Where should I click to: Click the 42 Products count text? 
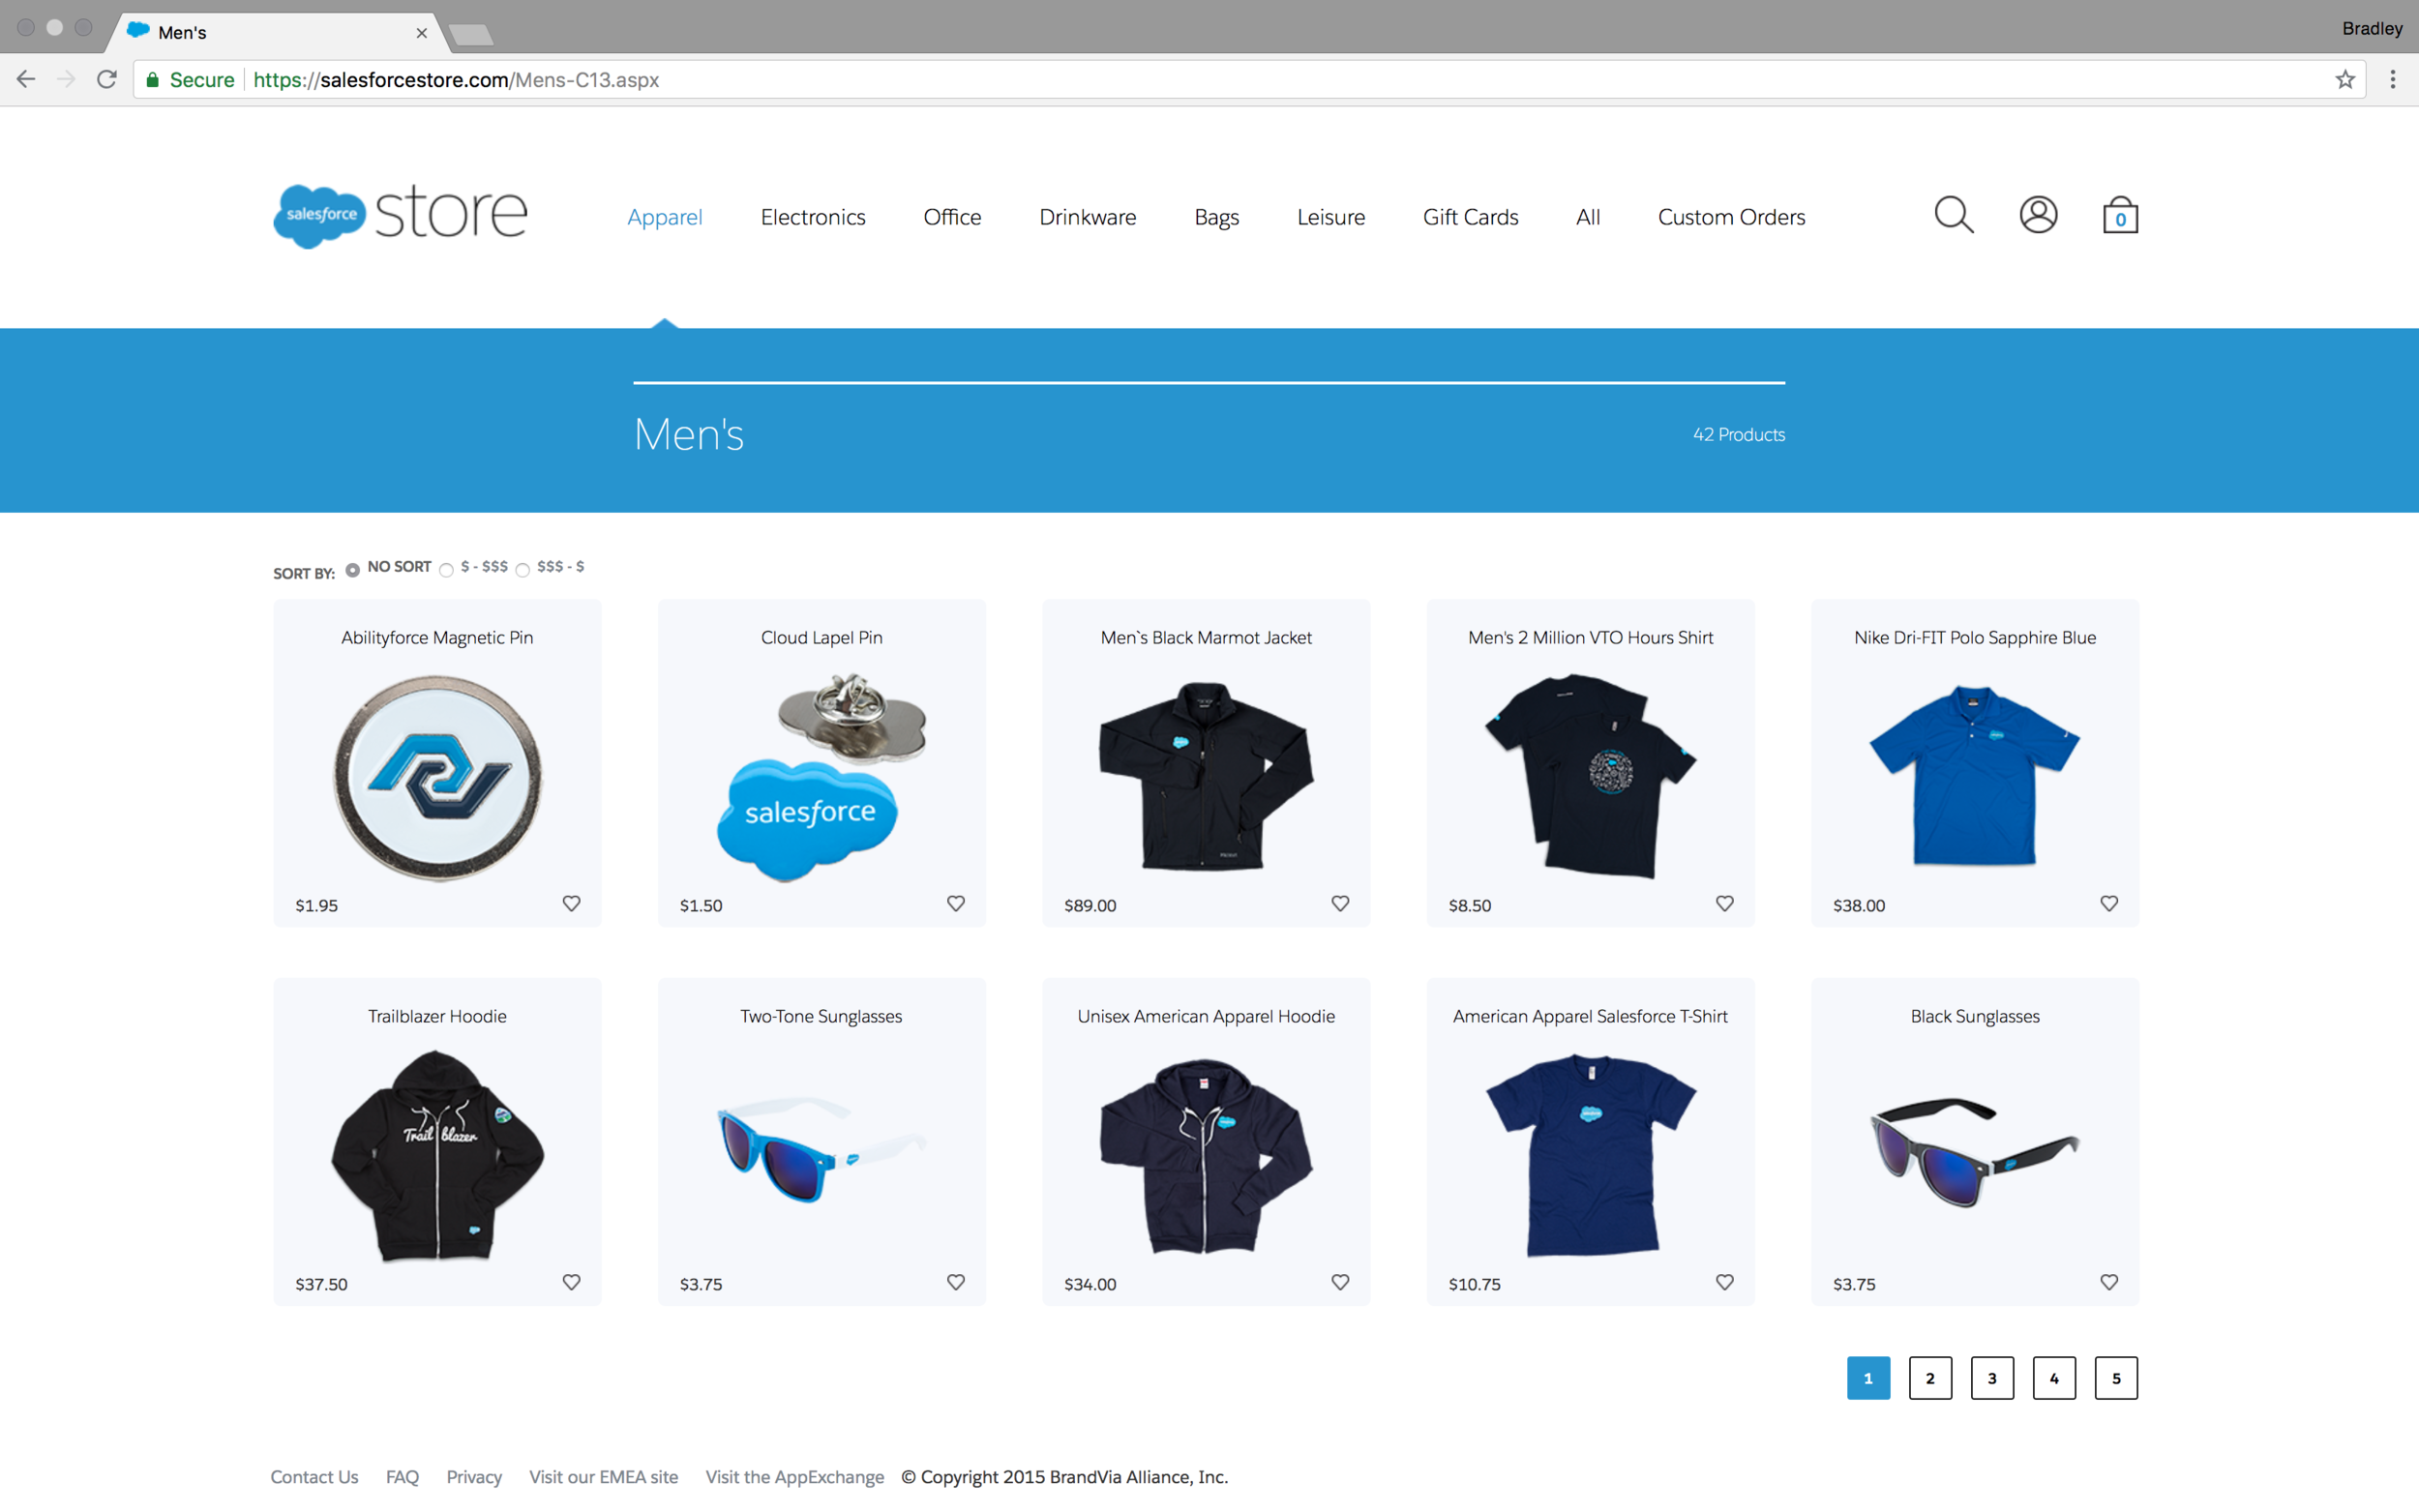1739,434
